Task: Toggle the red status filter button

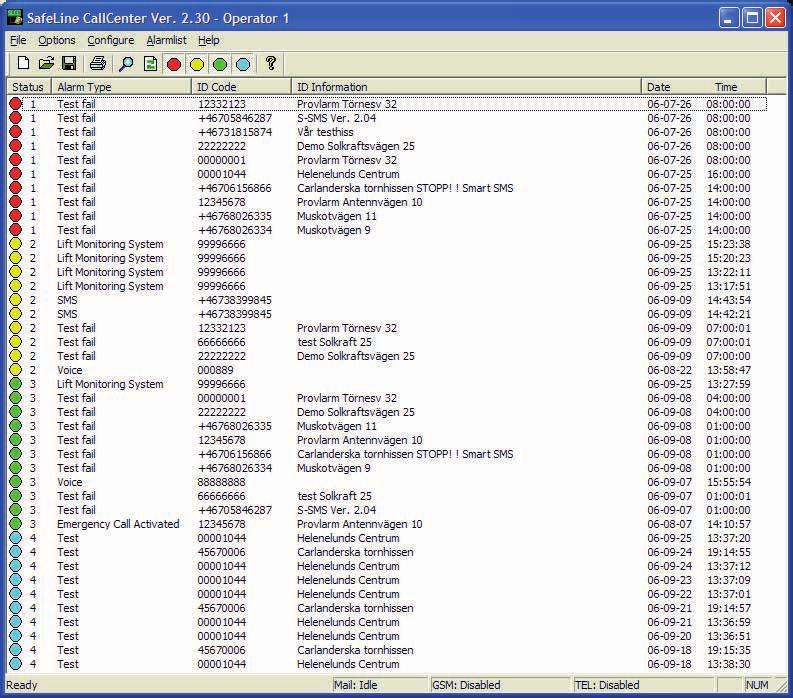Action: coord(174,64)
